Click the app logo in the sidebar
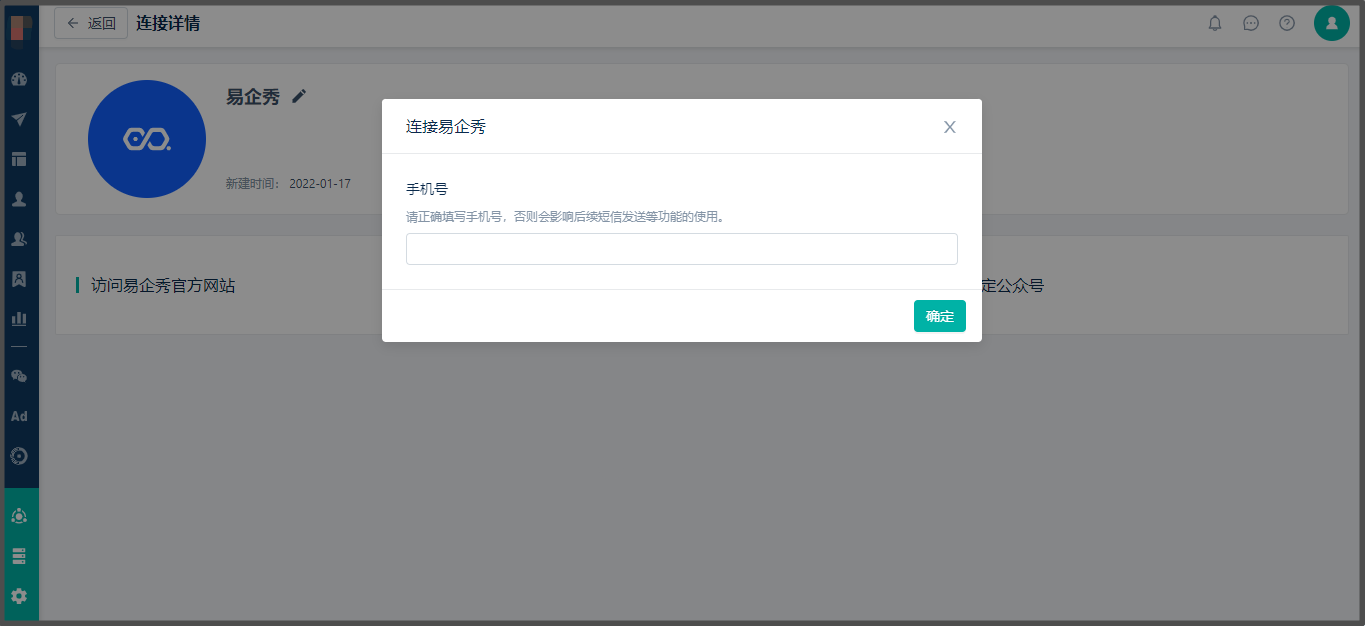Screen dimensions: 1365x626 [20, 28]
